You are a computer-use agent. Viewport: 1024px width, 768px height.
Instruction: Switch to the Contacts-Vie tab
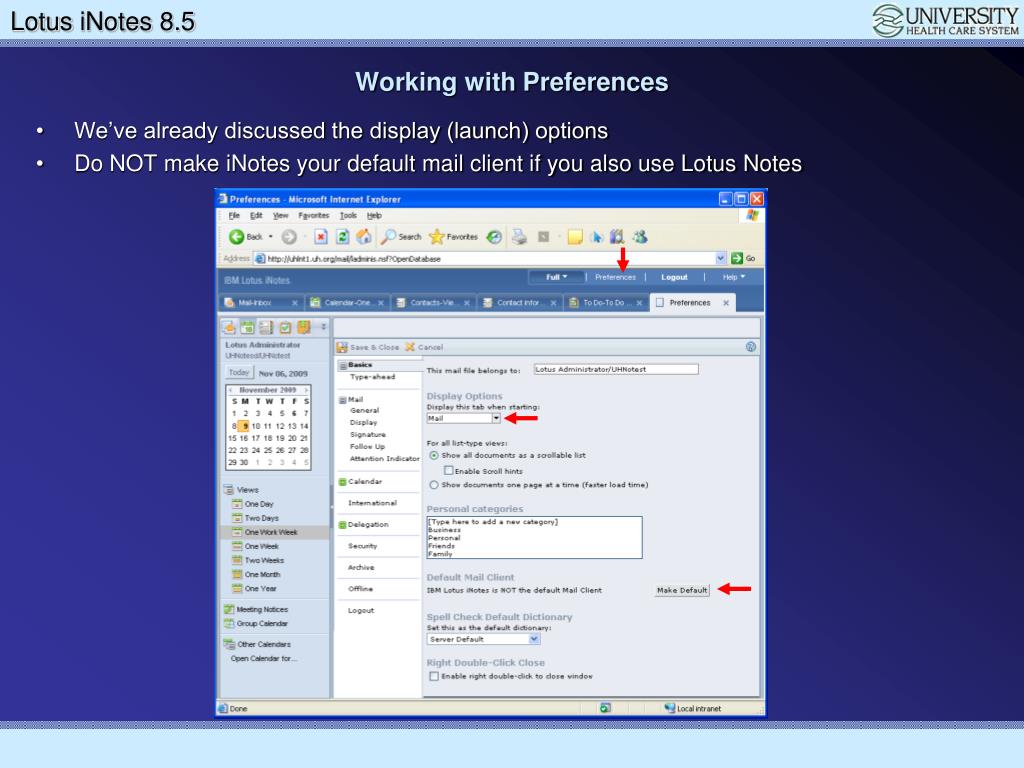(x=433, y=302)
